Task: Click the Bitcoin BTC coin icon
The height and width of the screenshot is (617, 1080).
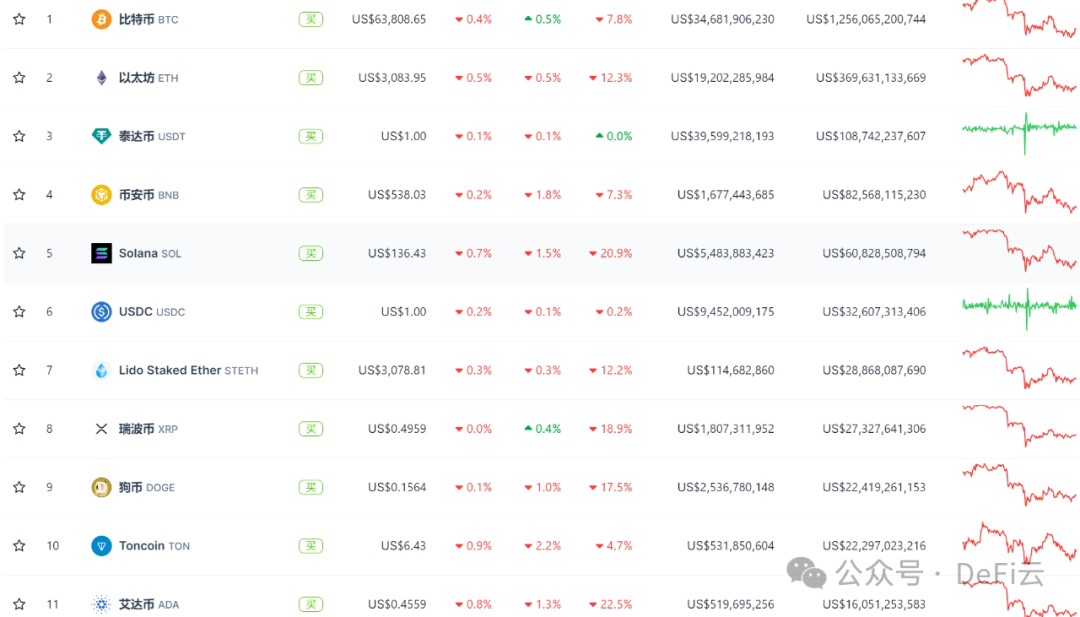Action: (101, 19)
